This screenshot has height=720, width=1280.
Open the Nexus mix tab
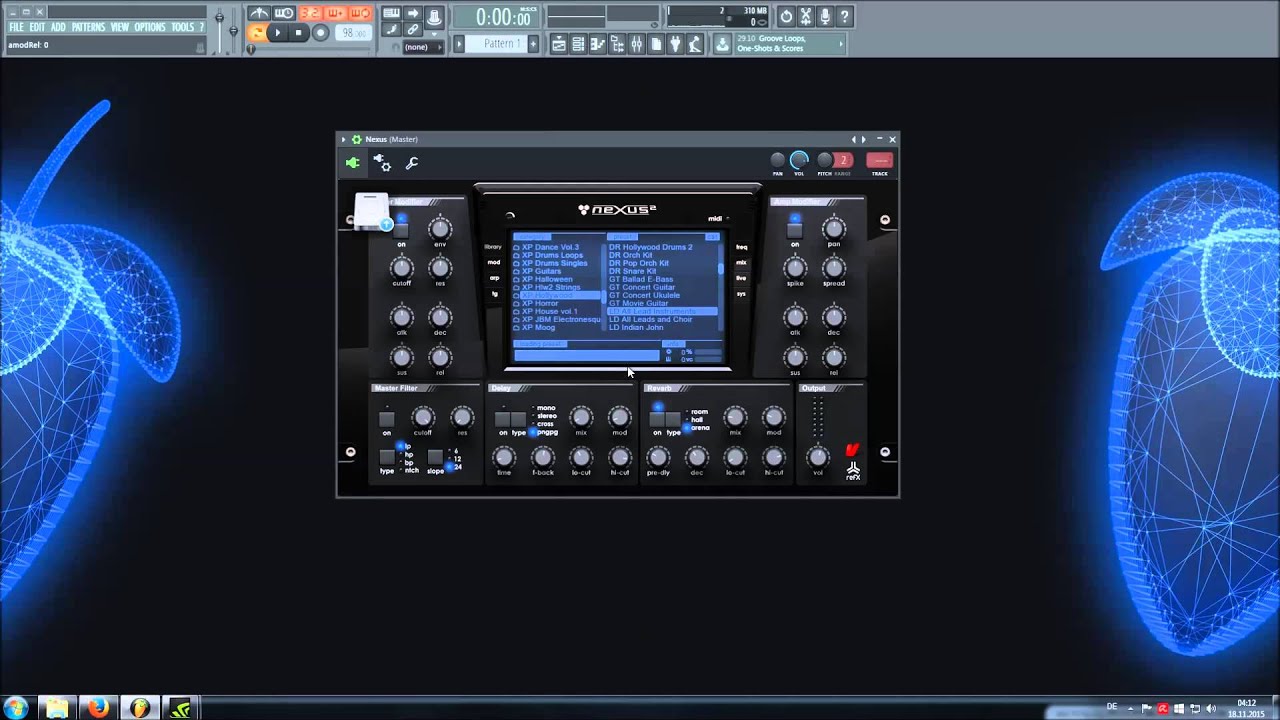coord(742,262)
